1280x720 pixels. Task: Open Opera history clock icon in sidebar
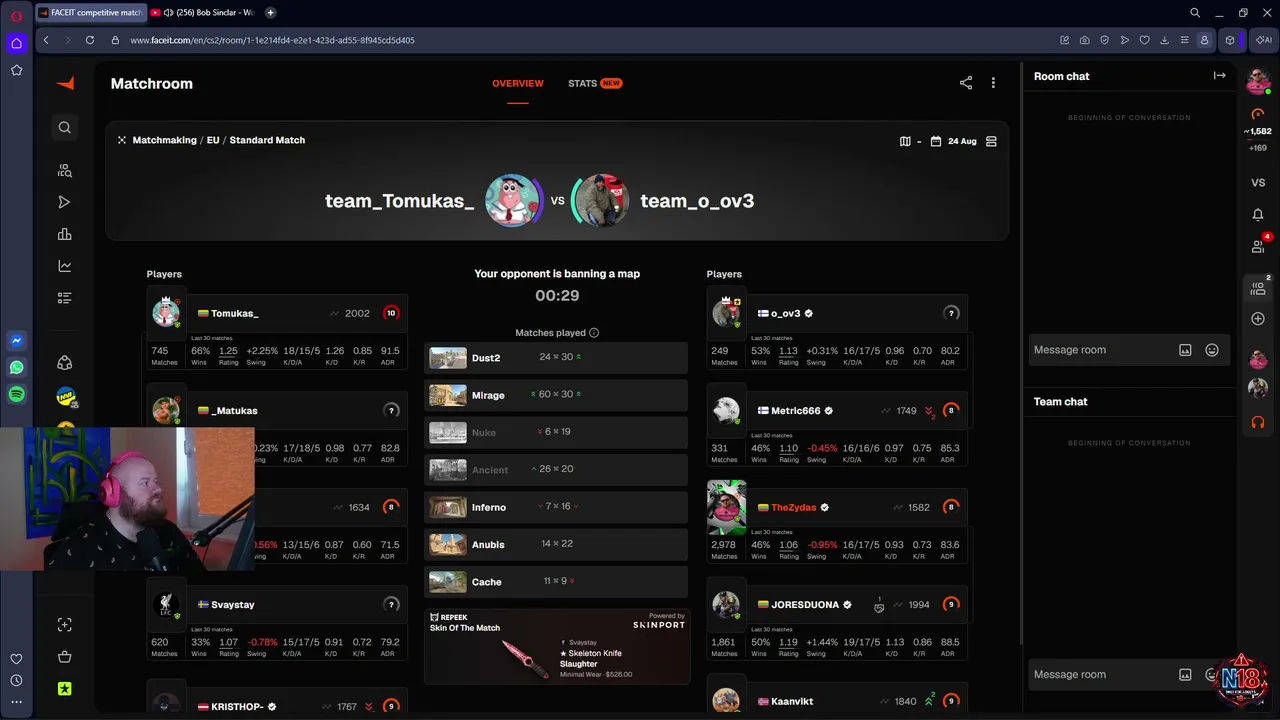16,680
